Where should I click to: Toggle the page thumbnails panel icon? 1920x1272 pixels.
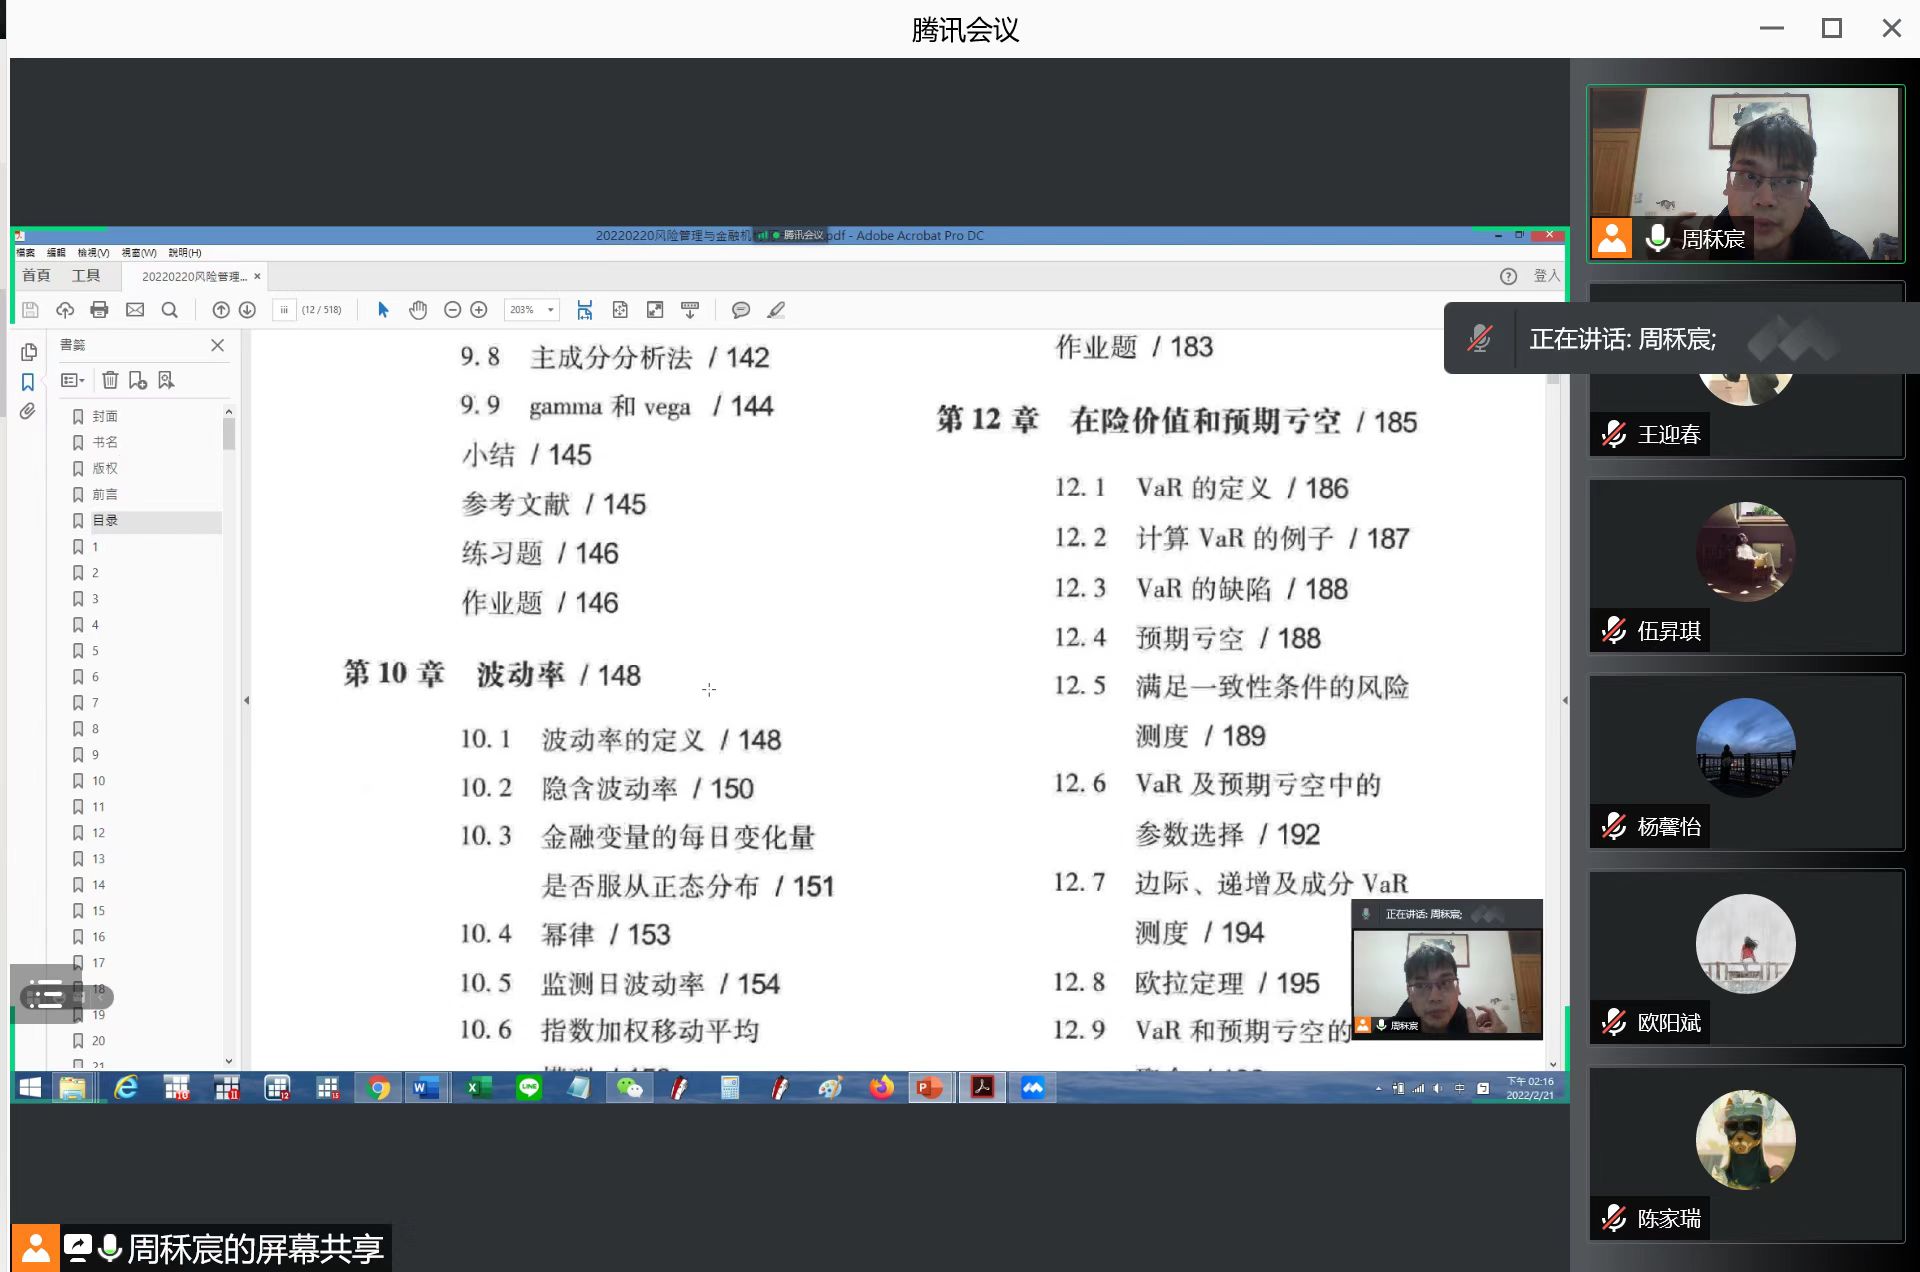[28, 352]
